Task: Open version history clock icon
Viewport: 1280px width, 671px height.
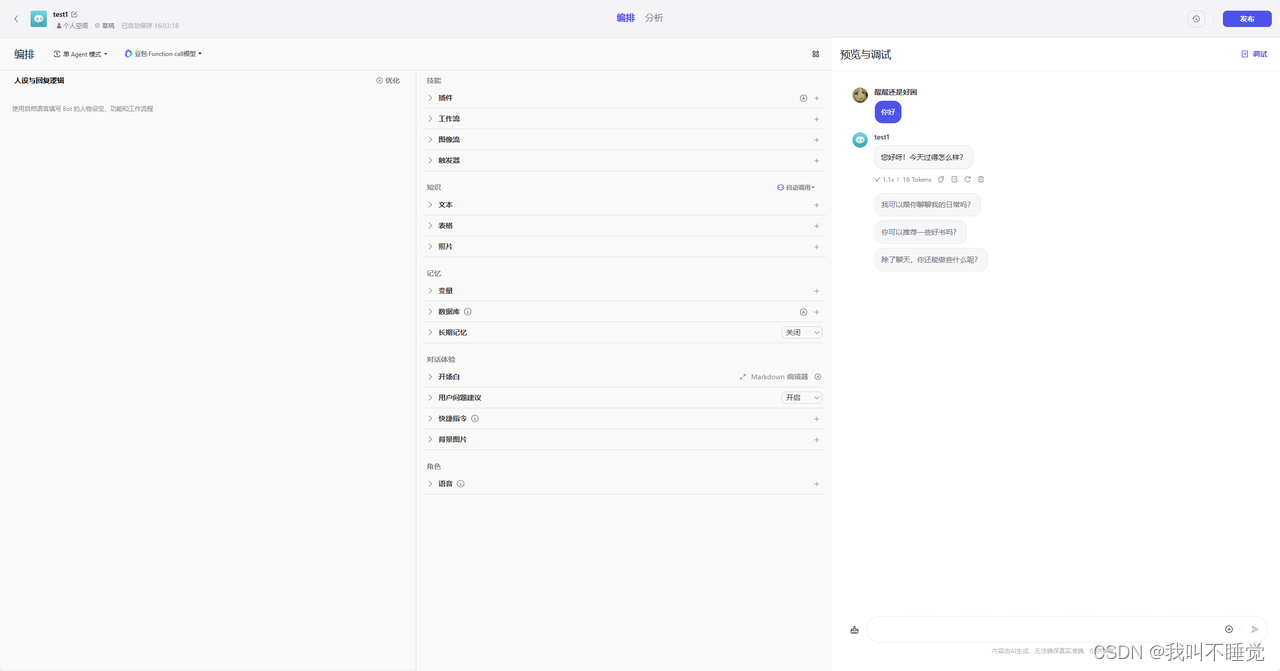Action: (1196, 19)
